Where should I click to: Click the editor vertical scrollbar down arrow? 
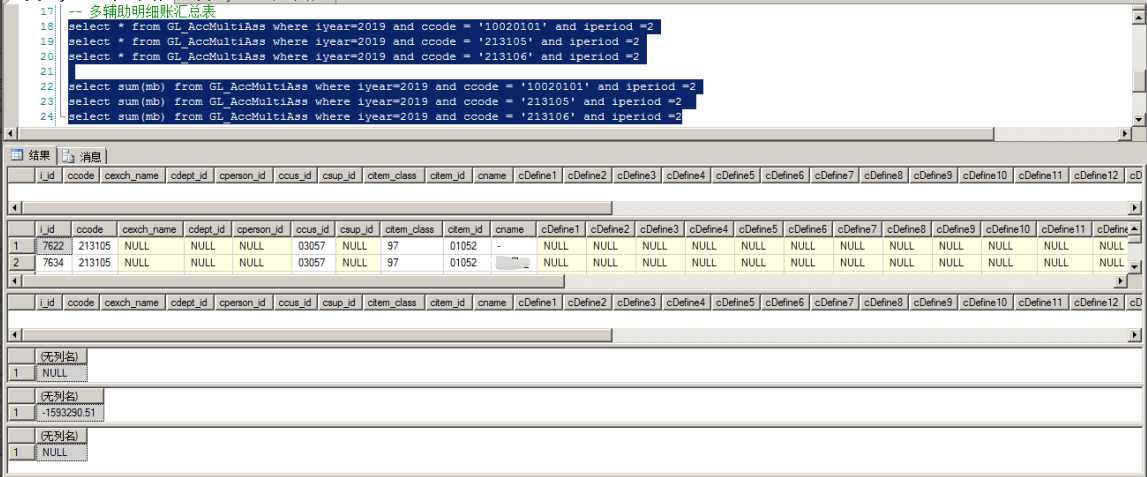tap(1138, 119)
